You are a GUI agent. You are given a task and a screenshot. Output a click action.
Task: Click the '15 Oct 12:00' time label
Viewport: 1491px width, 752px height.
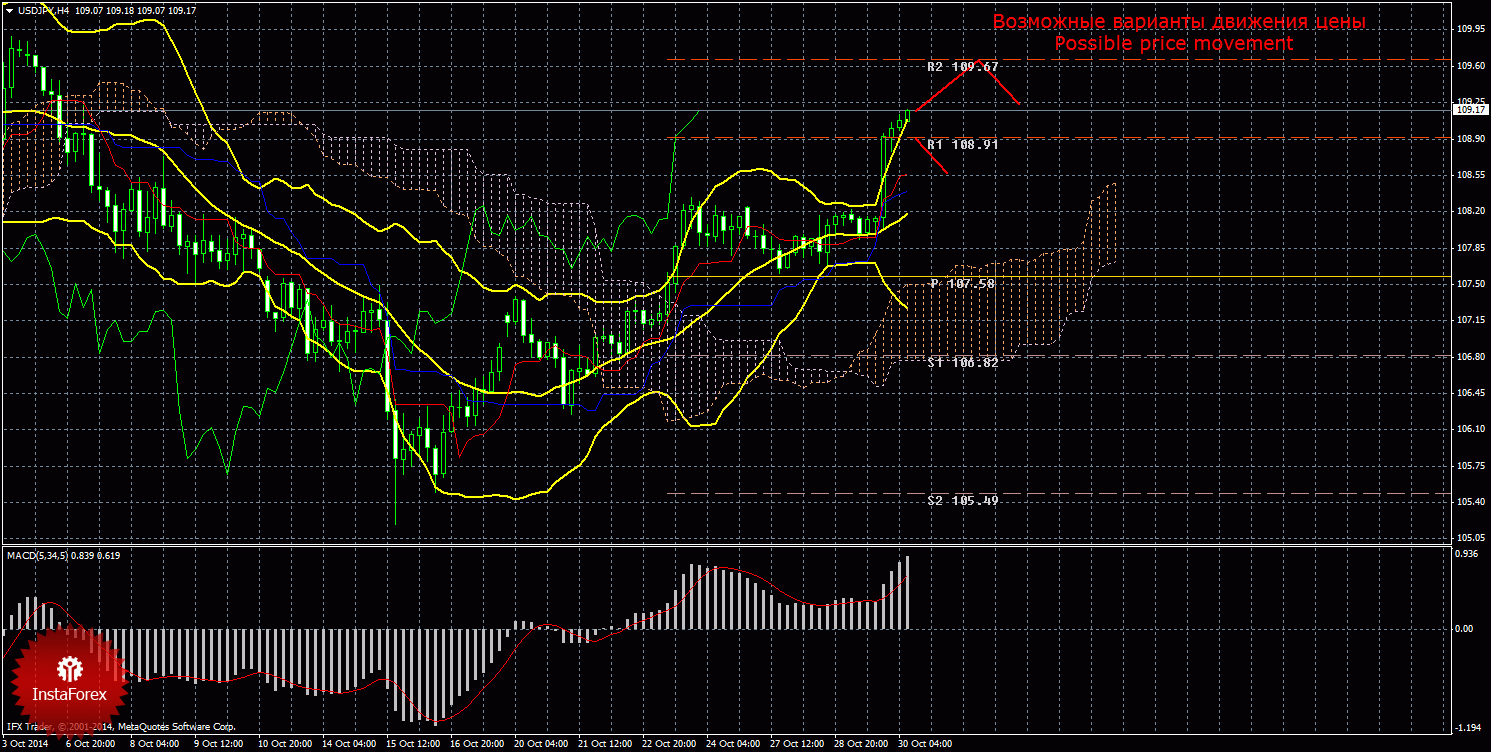click(413, 744)
